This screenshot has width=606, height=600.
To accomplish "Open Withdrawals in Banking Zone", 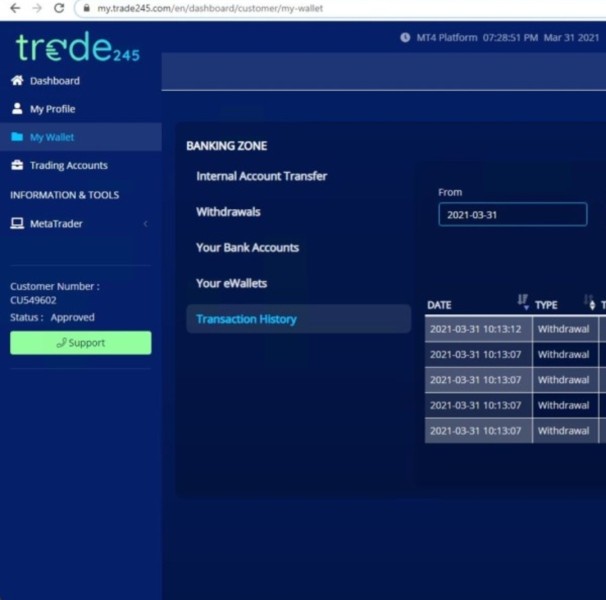I will coord(228,212).
